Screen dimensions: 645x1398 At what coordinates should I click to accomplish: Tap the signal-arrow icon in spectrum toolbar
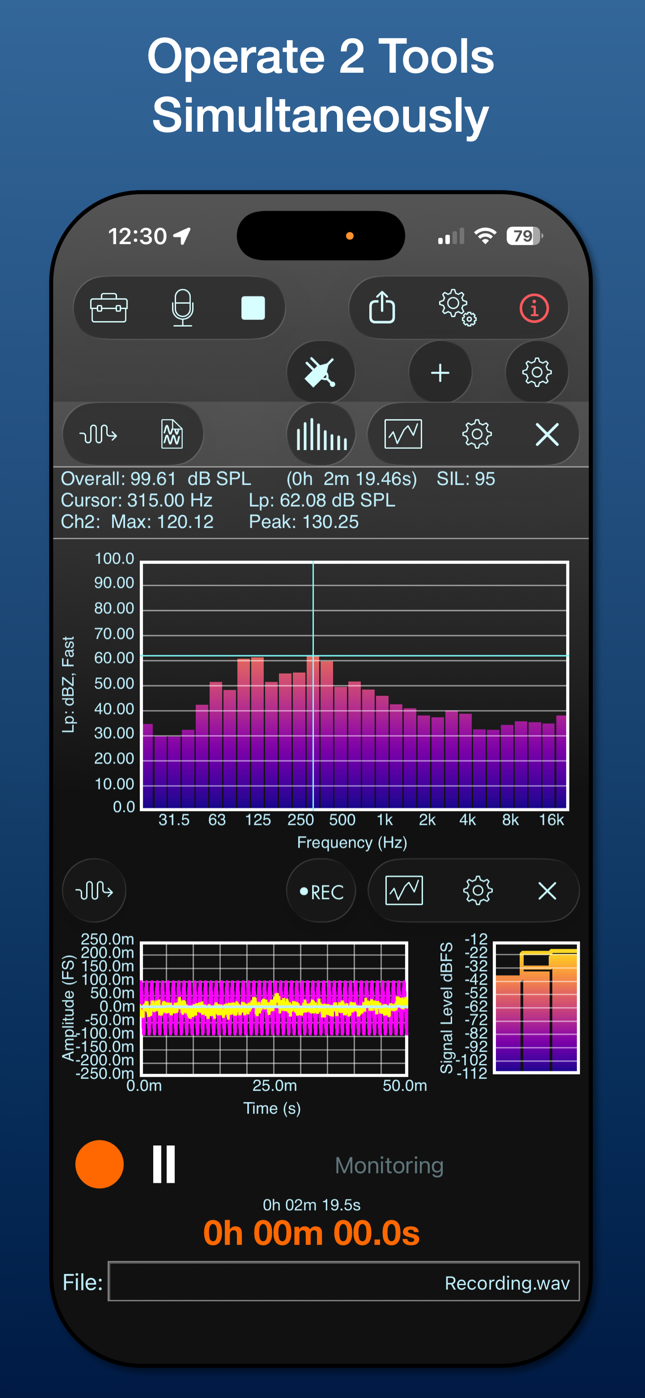[98, 434]
